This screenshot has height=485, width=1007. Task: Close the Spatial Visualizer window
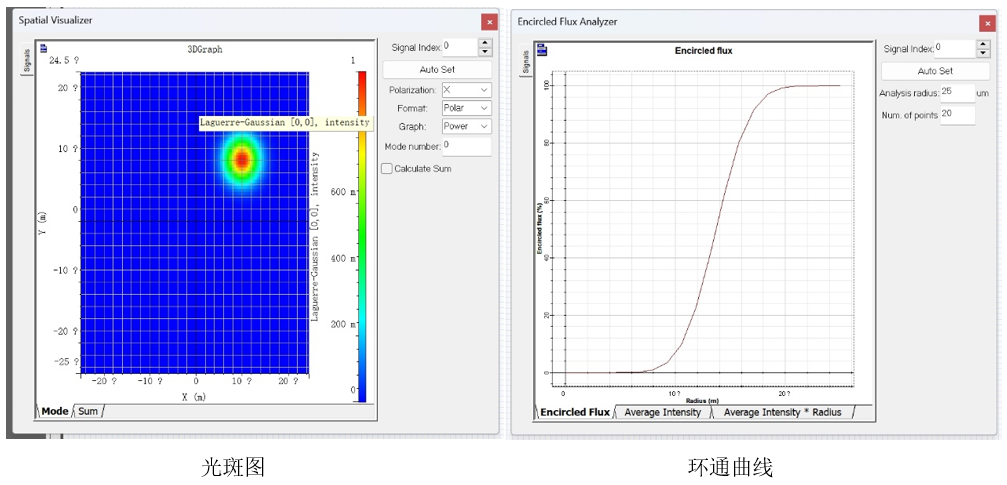(489, 22)
